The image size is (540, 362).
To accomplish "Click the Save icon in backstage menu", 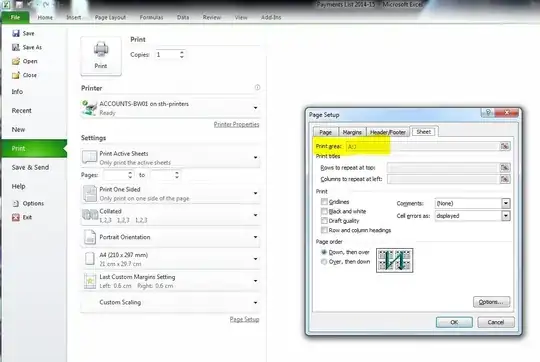I will point(16,33).
